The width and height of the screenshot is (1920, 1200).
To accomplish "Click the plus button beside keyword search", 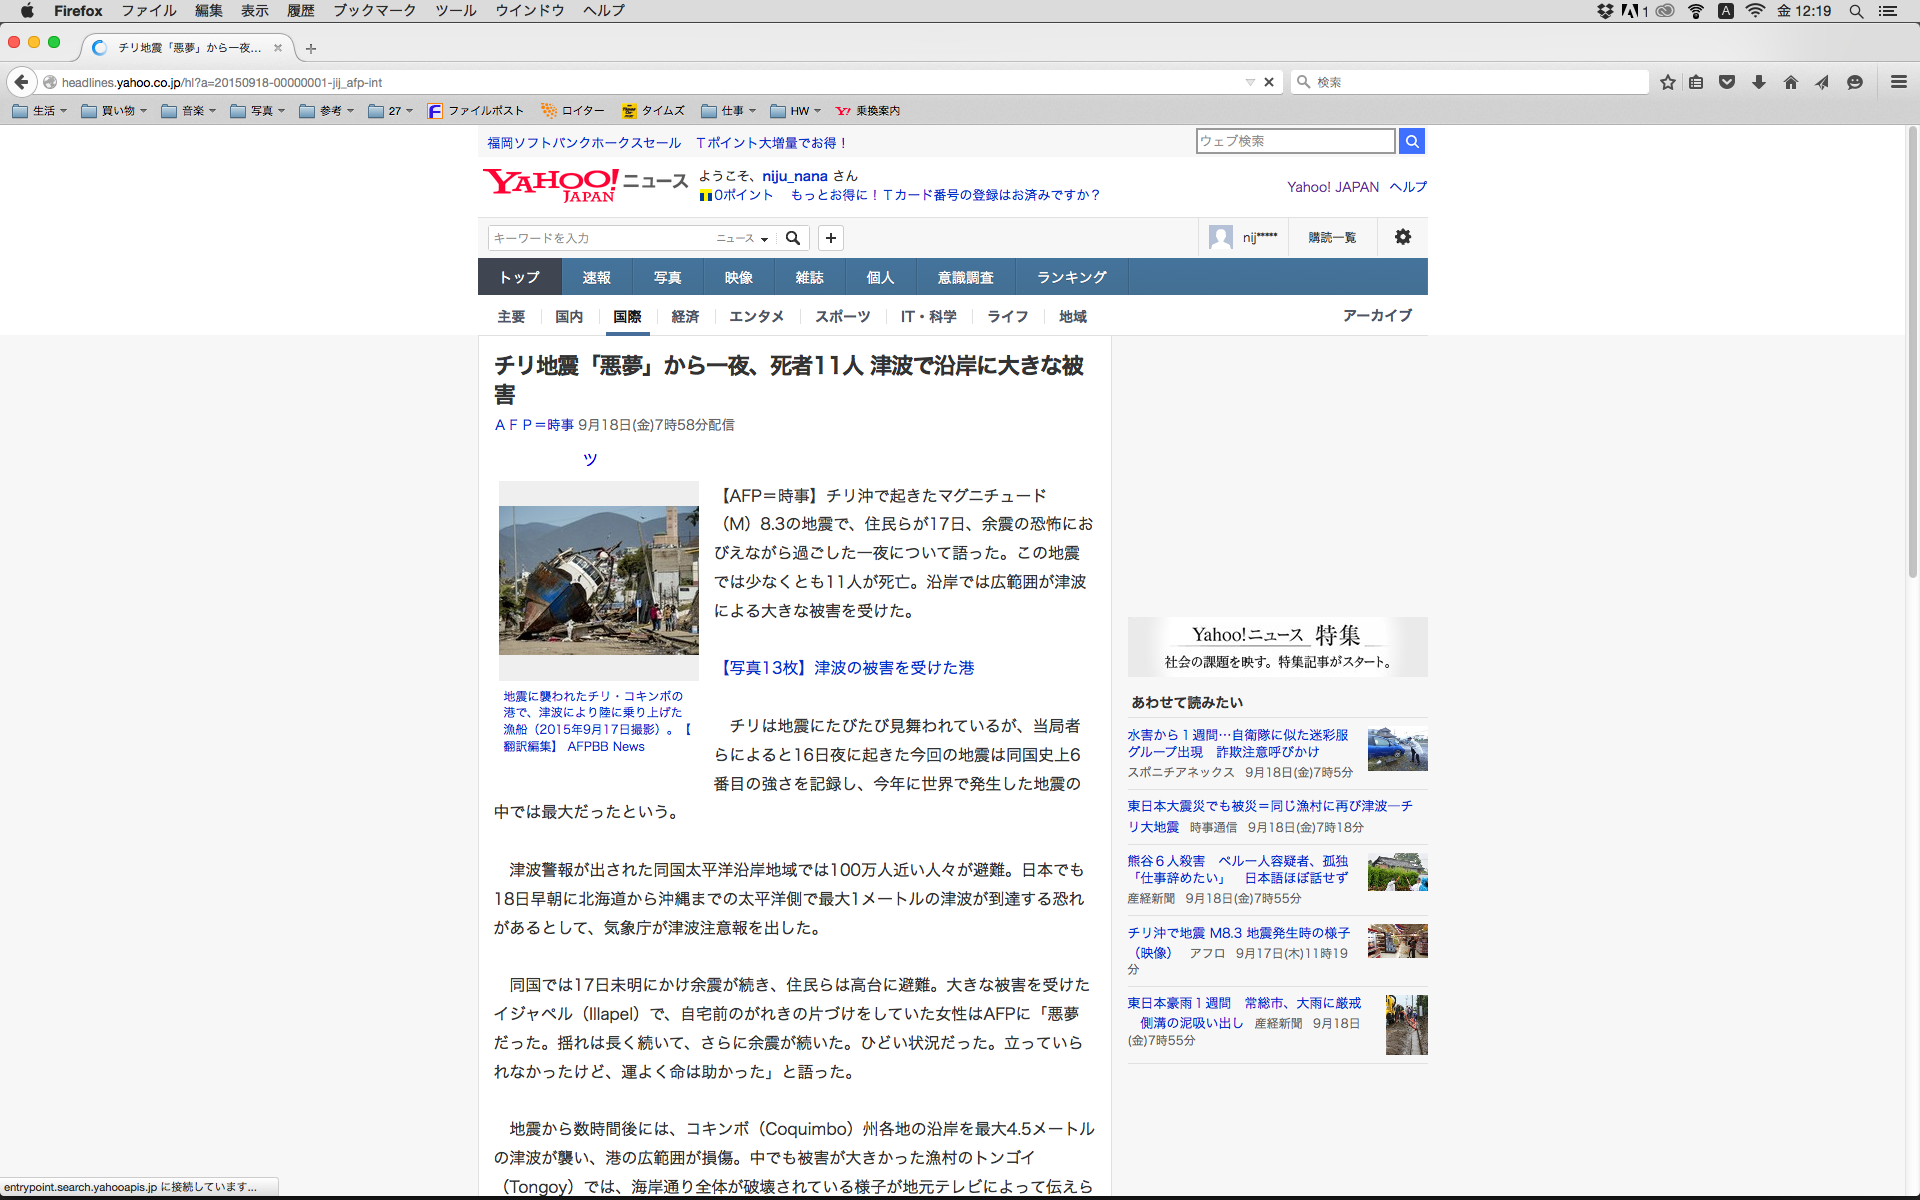I will pos(830,238).
